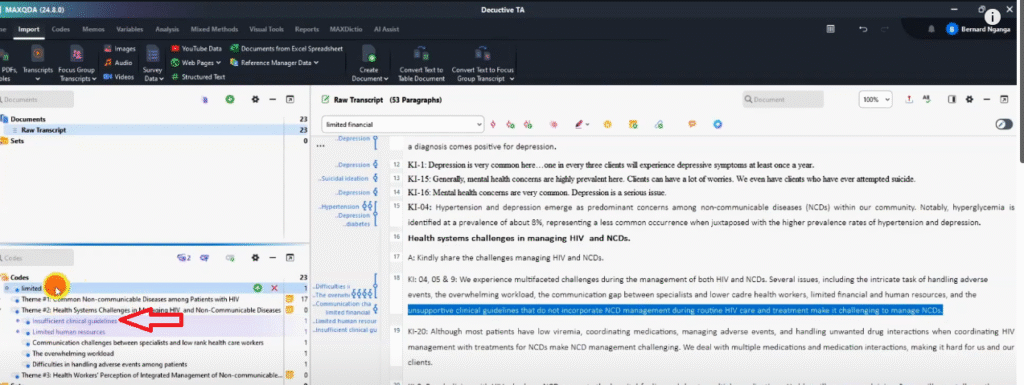Screen dimensions: 1024x385
Task: Open Documents panel settings gear
Action: (255, 100)
